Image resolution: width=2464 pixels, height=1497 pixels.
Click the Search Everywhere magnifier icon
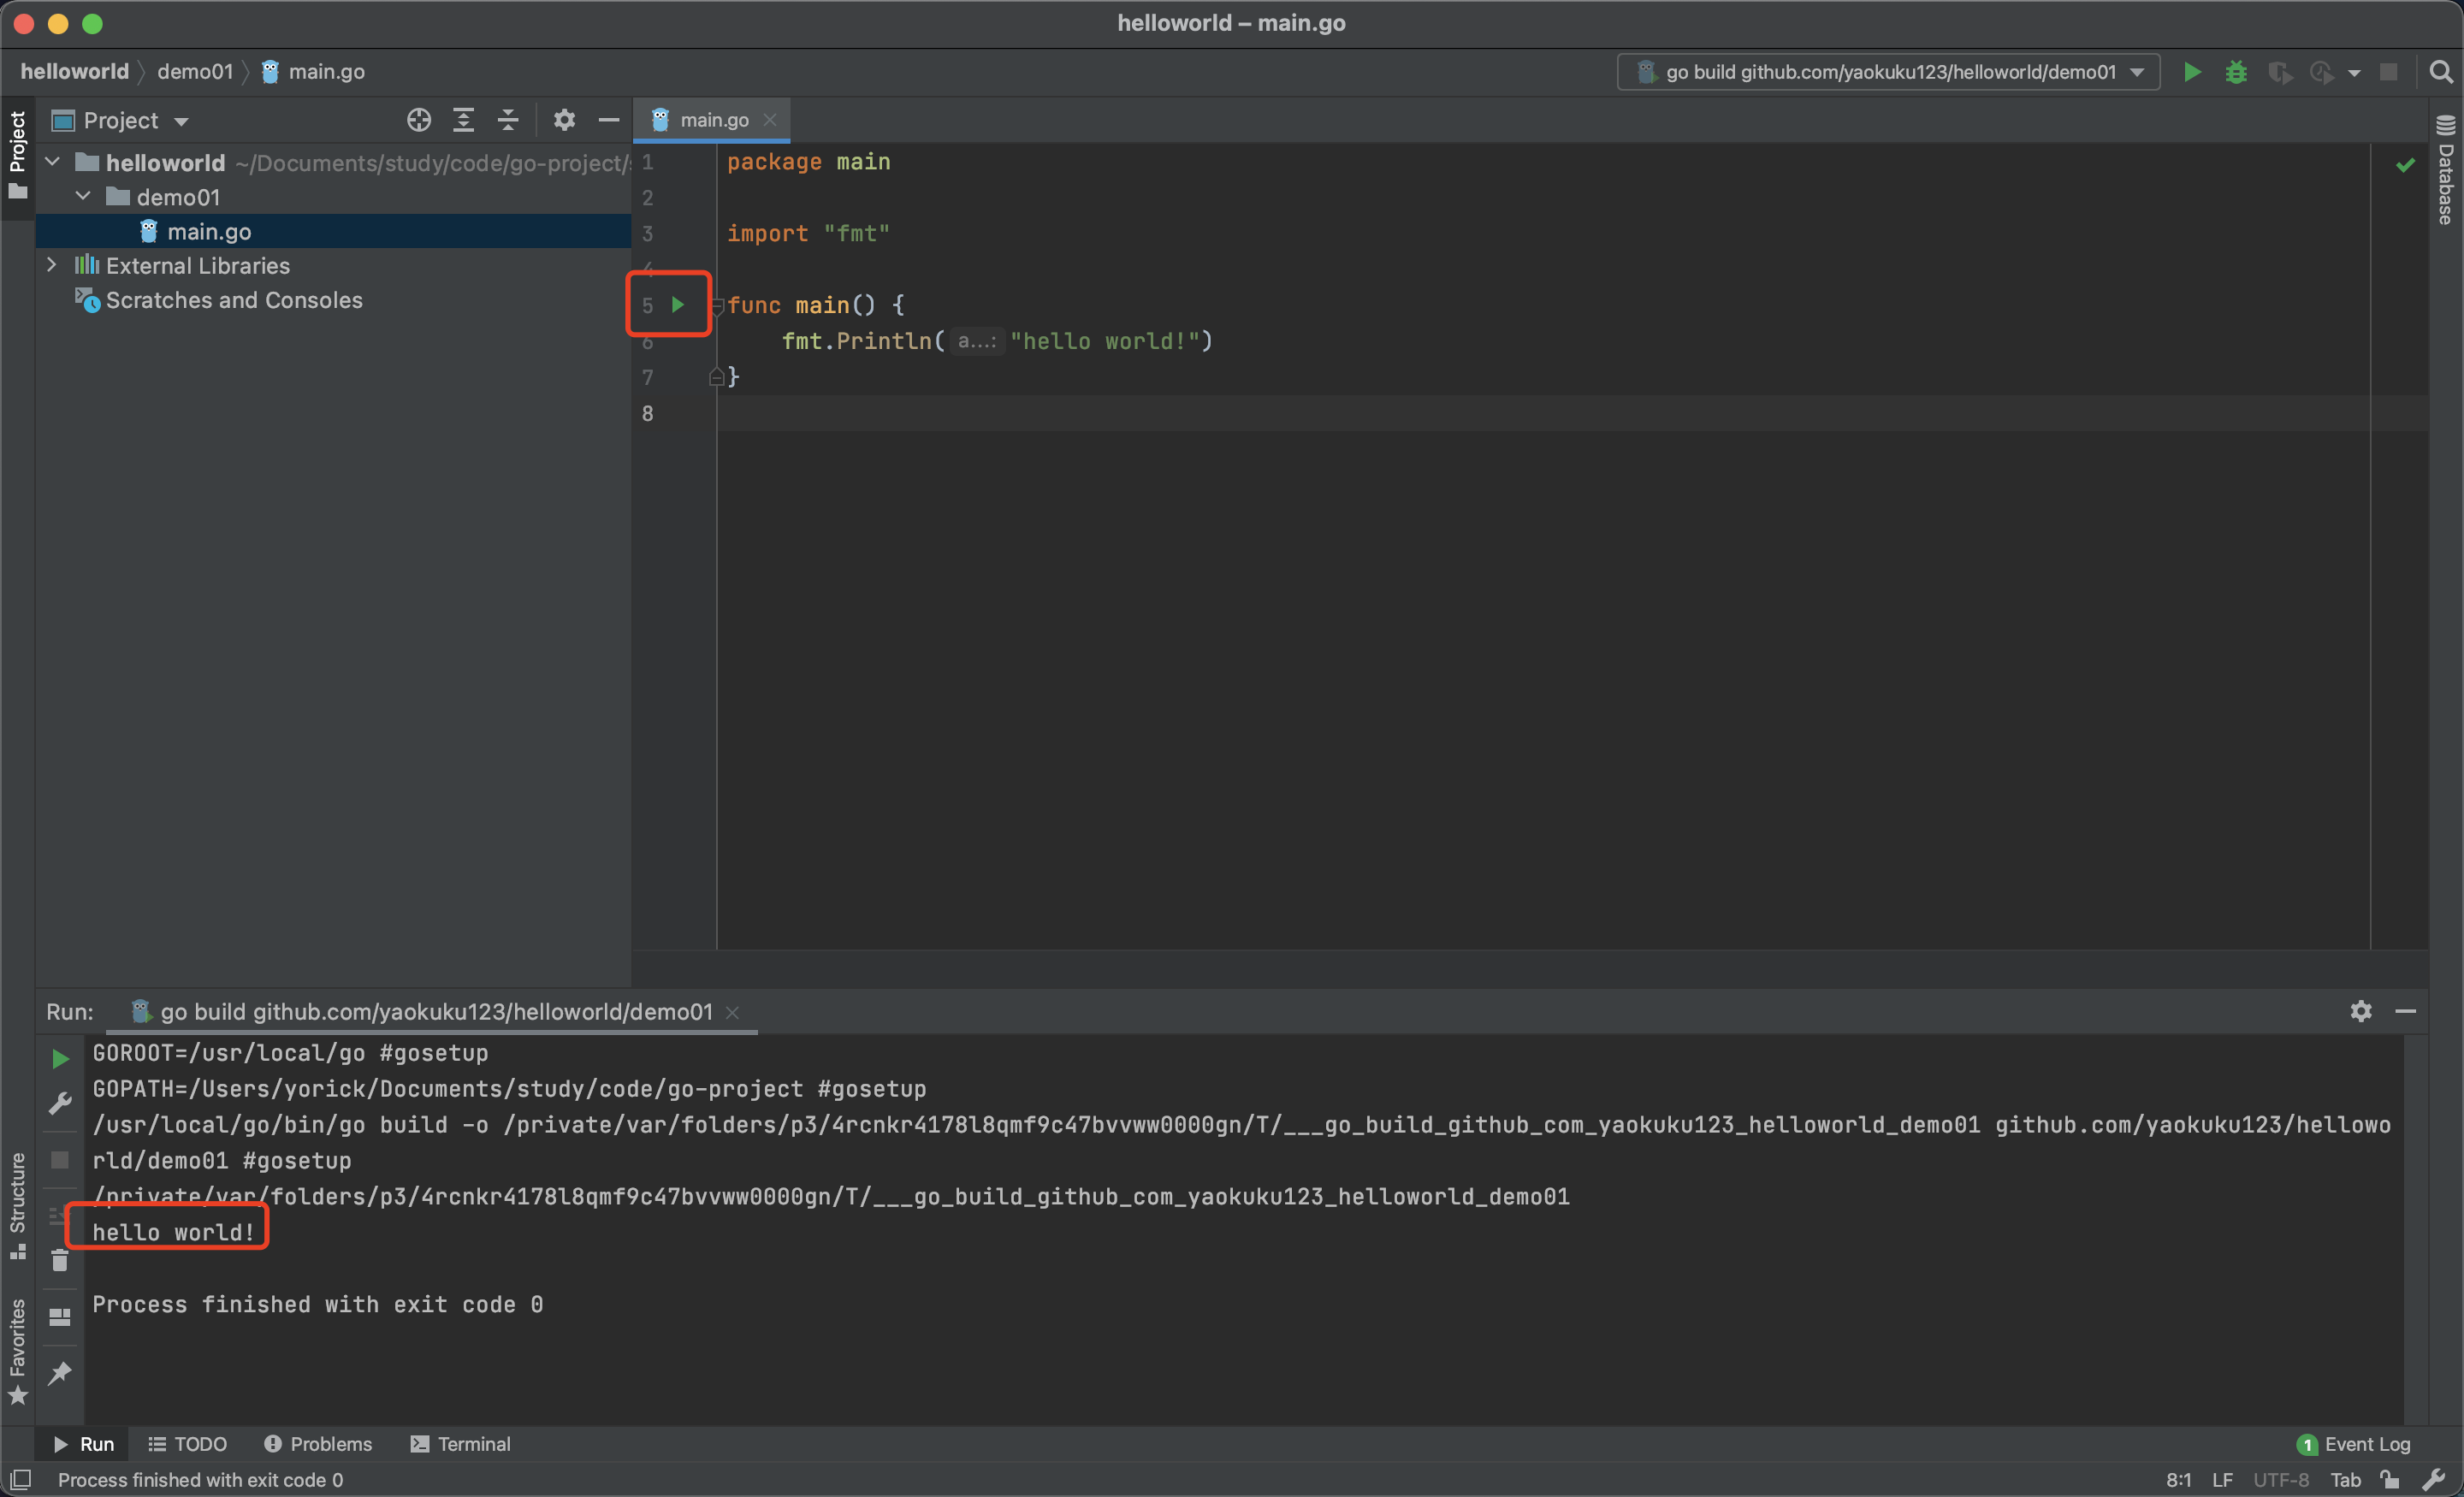[2440, 72]
